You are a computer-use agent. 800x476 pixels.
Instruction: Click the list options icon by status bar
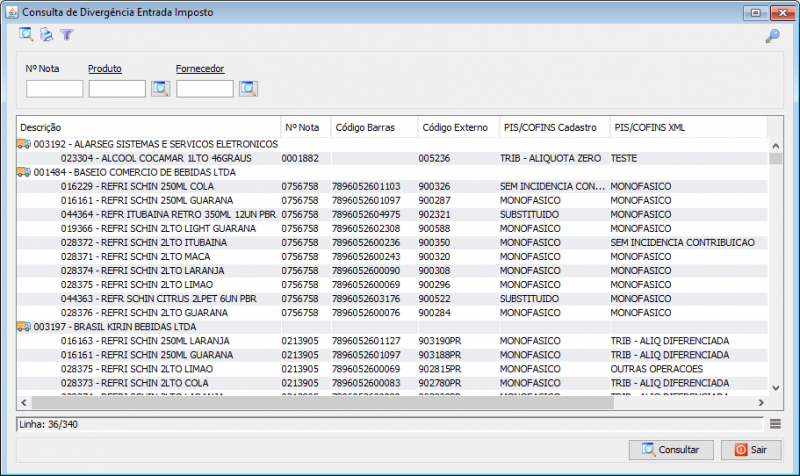(x=775, y=424)
